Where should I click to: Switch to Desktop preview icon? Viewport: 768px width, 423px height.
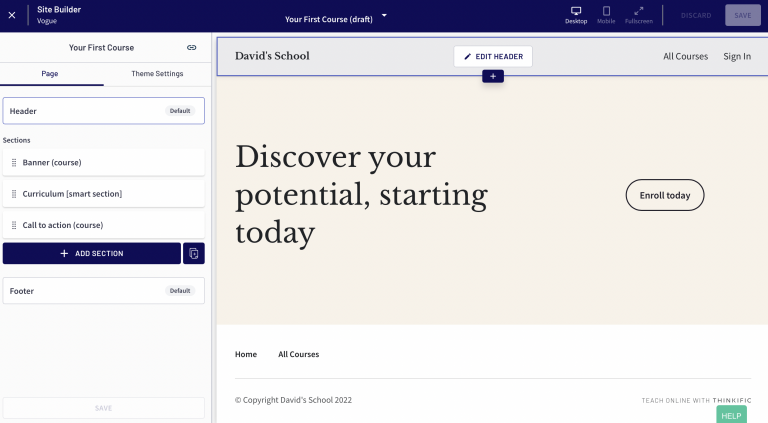pyautogui.click(x=576, y=15)
